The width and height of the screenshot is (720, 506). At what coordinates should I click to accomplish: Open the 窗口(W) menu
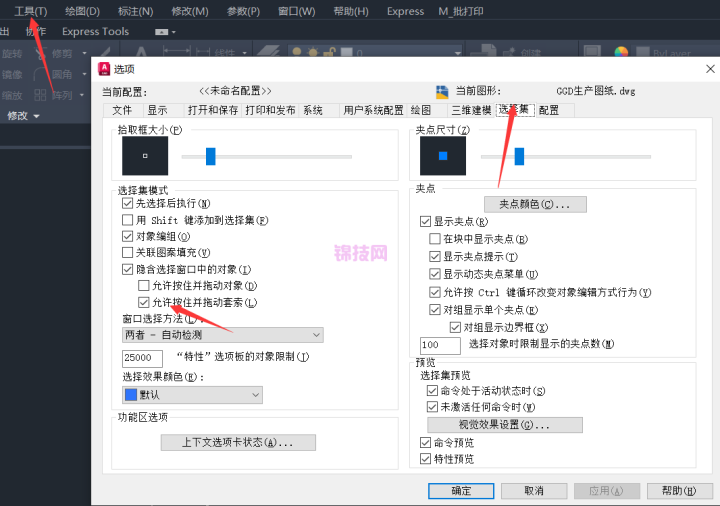(x=297, y=11)
